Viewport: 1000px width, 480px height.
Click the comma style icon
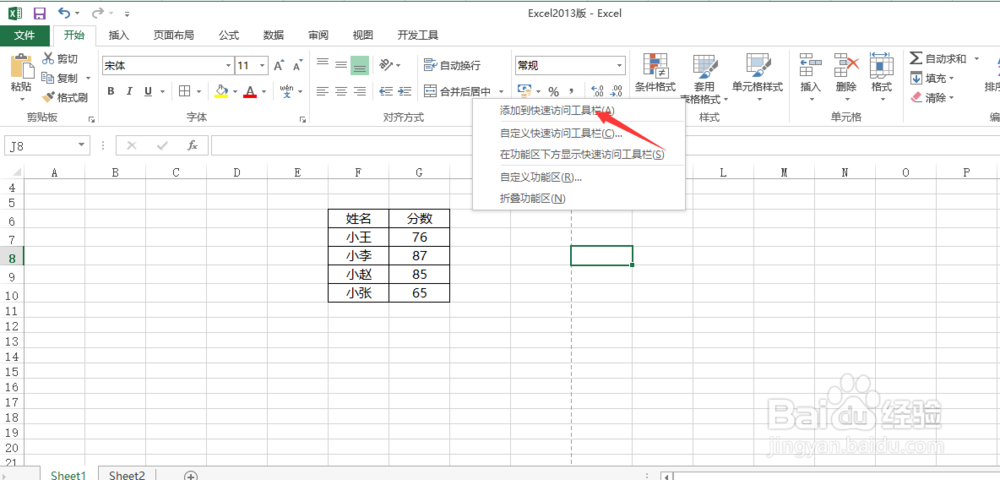coord(571,91)
